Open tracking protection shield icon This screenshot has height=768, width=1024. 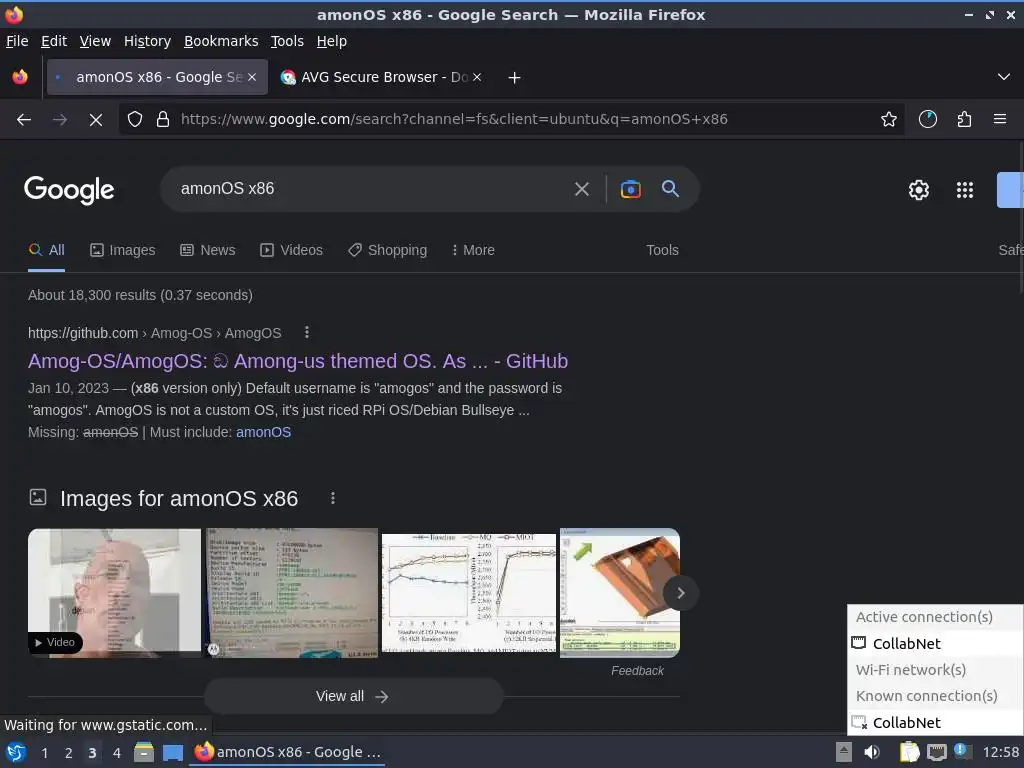click(135, 120)
